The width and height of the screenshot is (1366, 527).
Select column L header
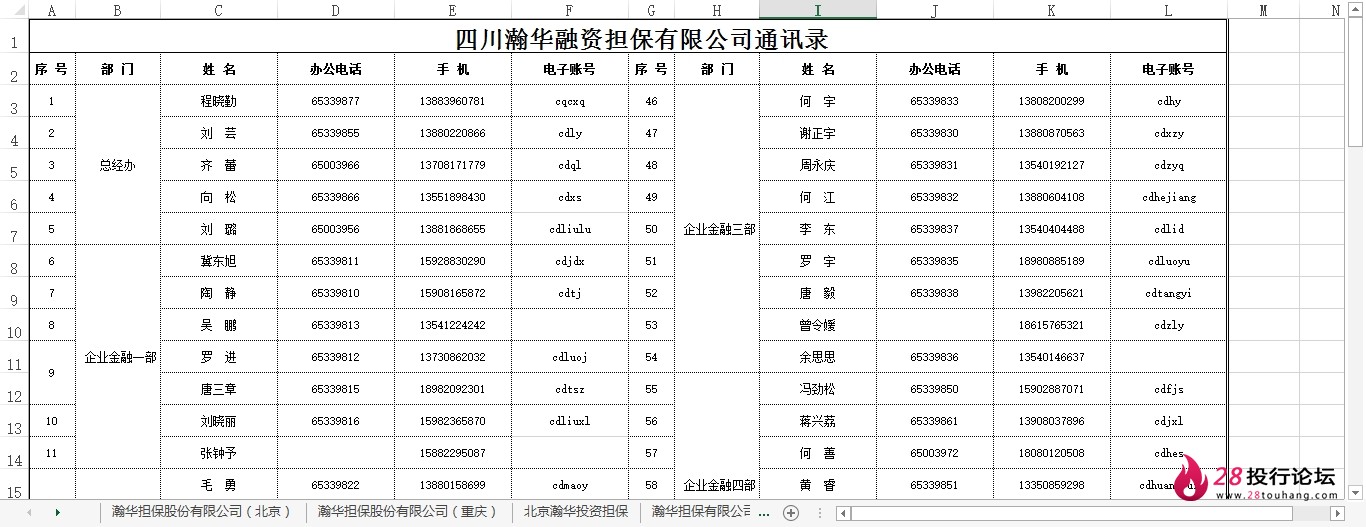[x=1168, y=10]
